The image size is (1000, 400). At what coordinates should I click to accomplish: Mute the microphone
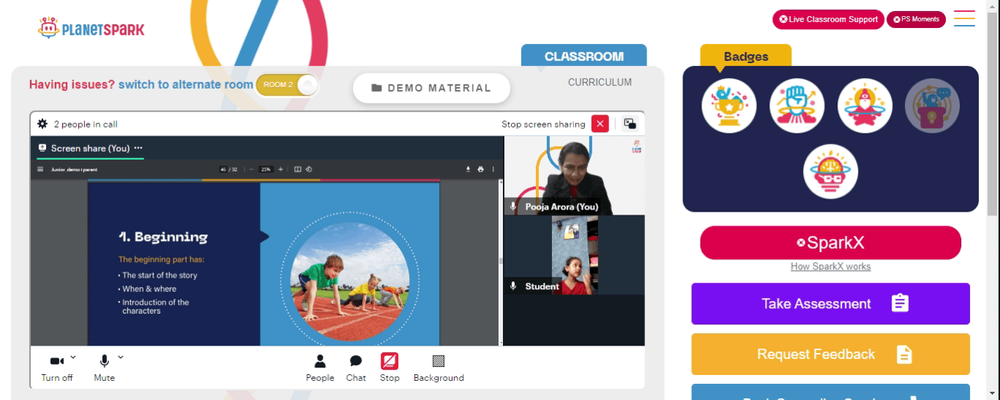(104, 368)
